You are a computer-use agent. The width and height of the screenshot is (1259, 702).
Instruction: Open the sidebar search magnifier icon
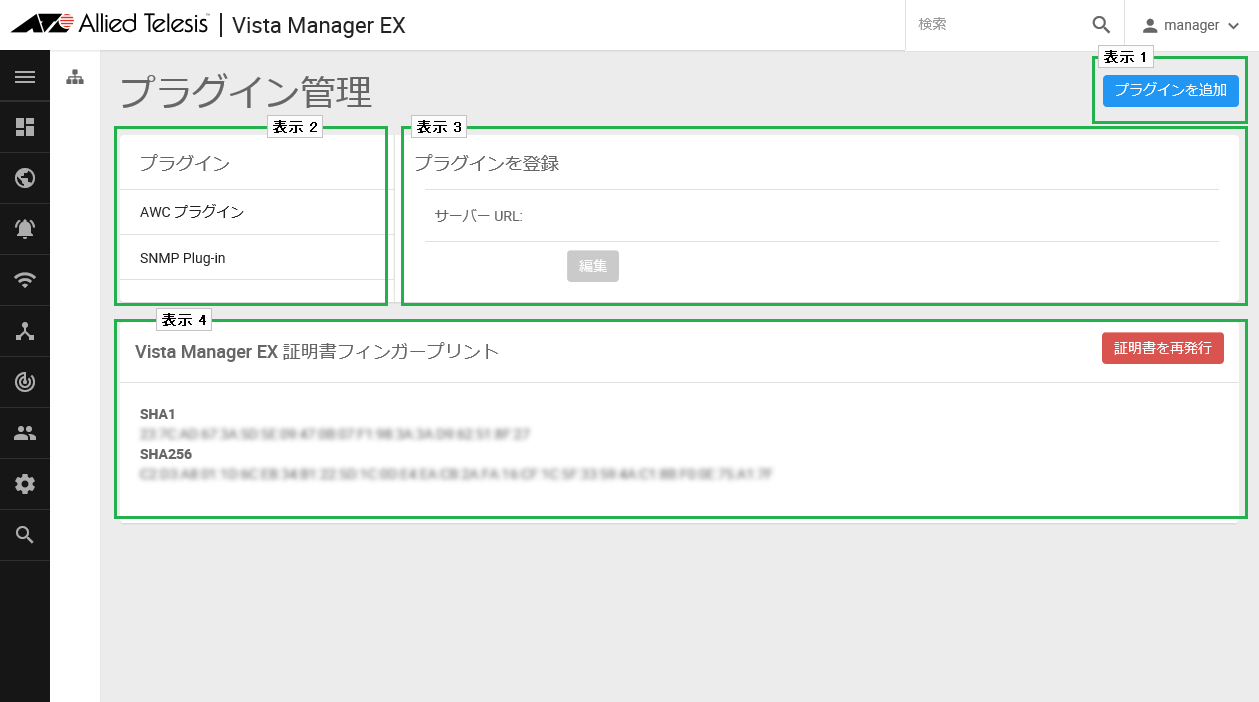(25, 535)
